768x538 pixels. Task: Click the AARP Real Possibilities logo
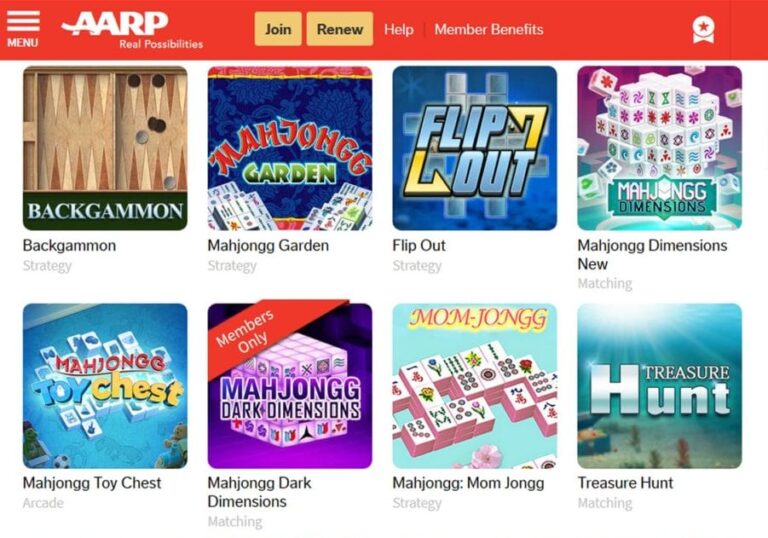(132, 30)
